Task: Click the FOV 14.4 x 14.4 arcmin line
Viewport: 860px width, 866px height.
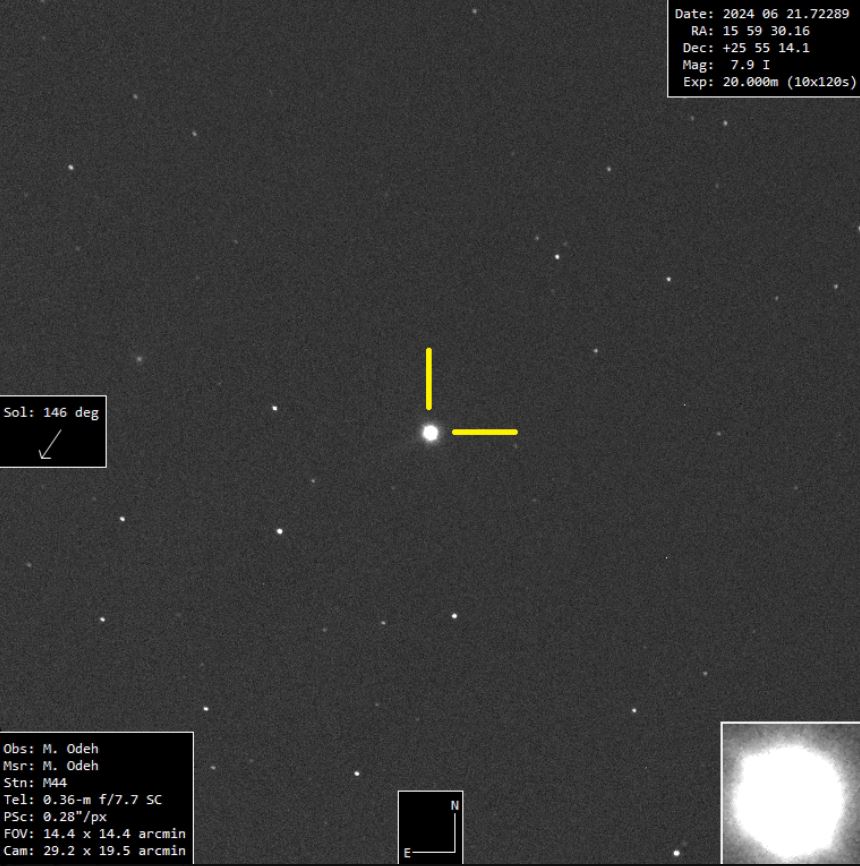Action: [94, 833]
